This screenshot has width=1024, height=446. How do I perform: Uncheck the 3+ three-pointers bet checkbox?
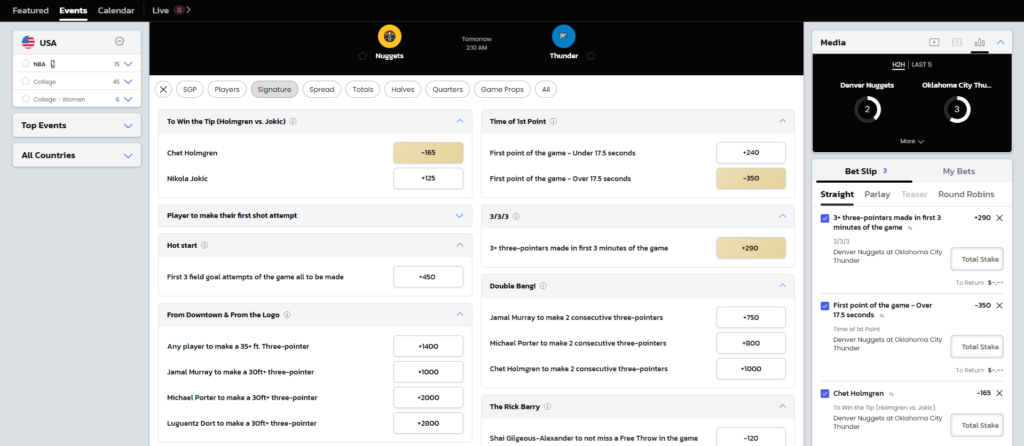tap(825, 218)
